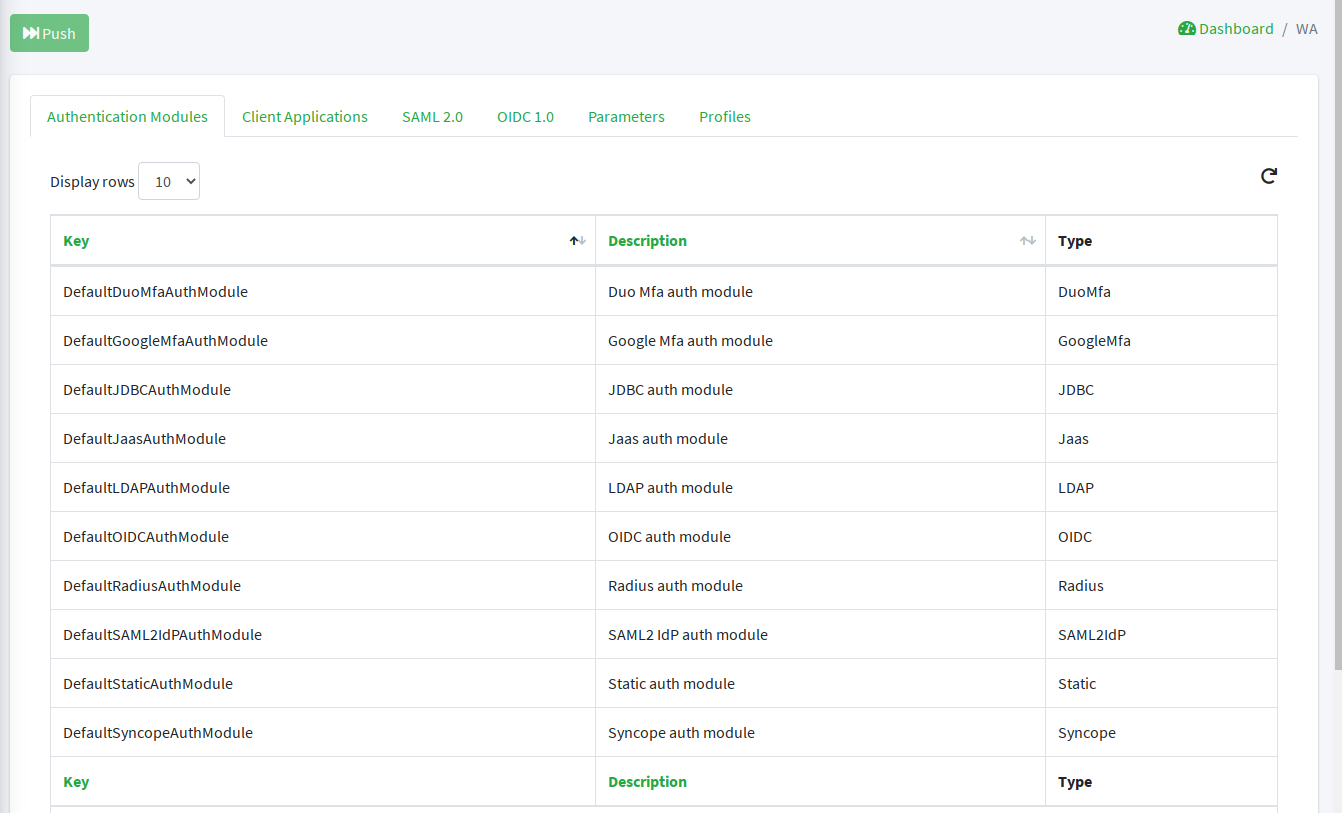The image size is (1342, 813).
Task: Select the DefaultLDAPAuthModule row
Action: coord(146,488)
